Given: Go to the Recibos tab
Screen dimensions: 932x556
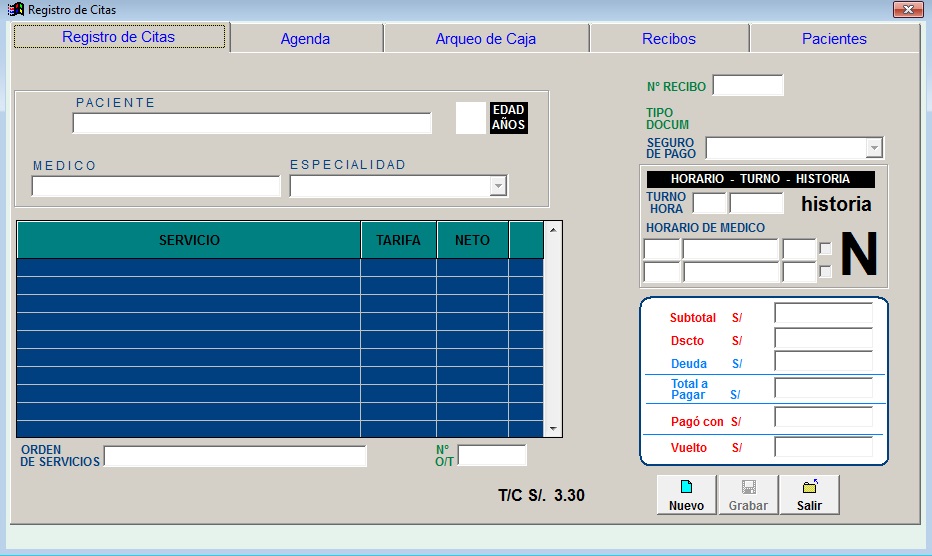Looking at the screenshot, I should pyautogui.click(x=668, y=39).
